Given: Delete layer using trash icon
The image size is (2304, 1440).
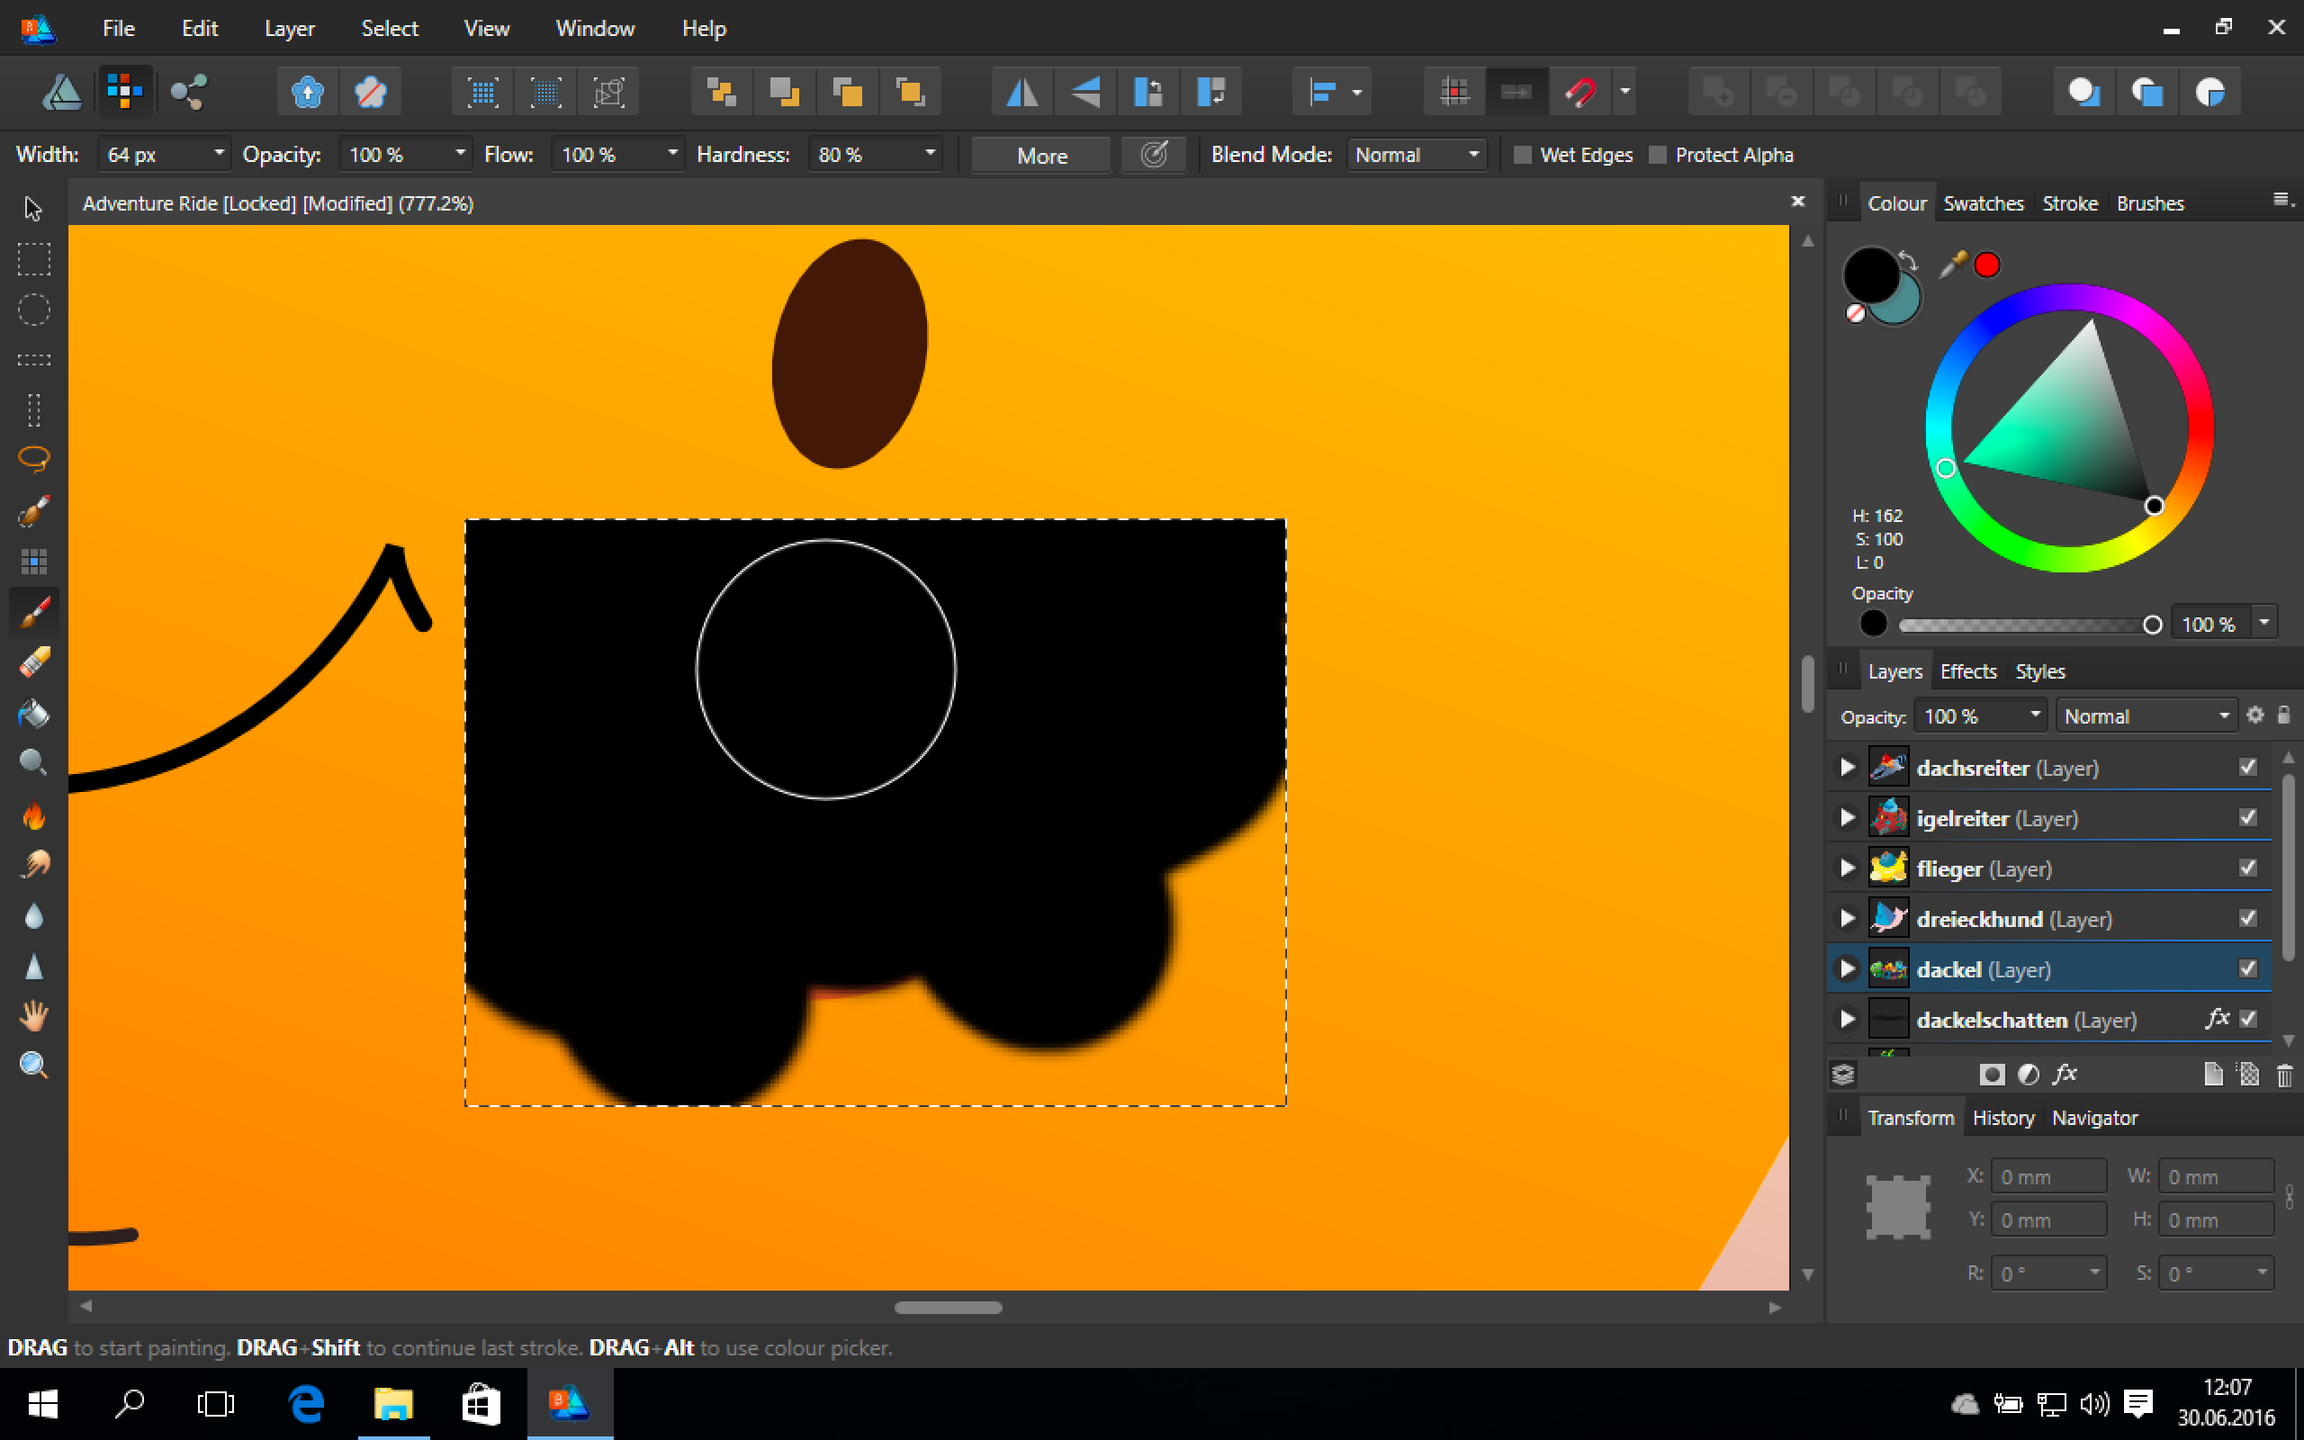Looking at the screenshot, I should point(2284,1075).
